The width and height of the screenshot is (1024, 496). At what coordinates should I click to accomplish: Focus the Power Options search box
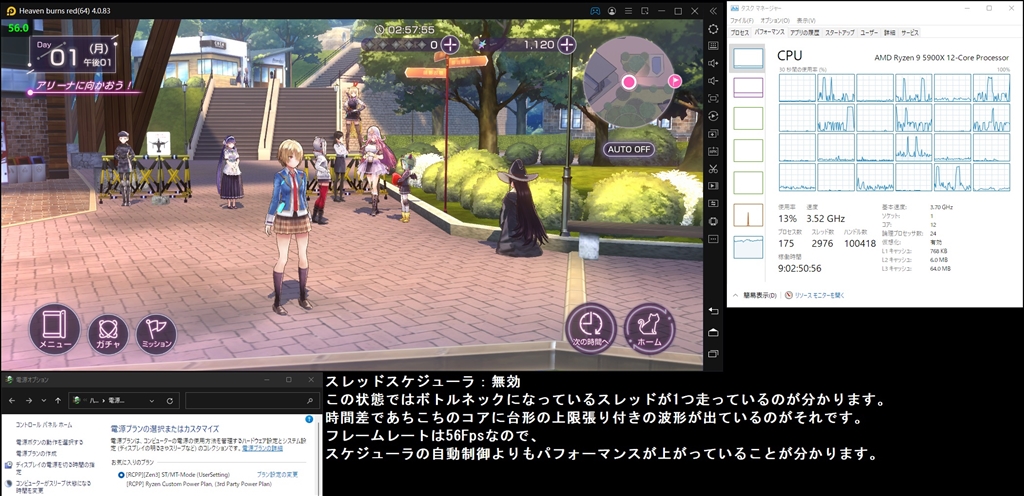point(251,400)
